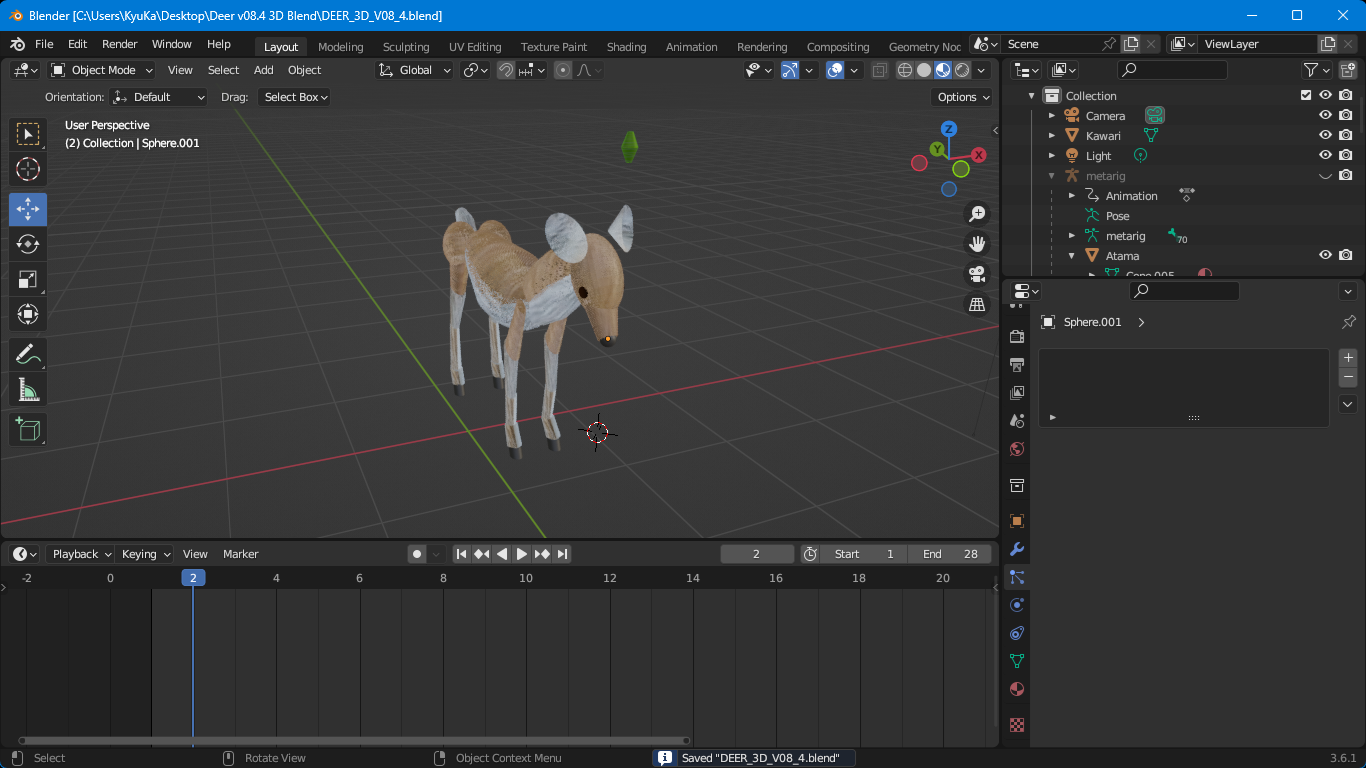Disable Light in renders via camera toggle
1366x768 pixels.
click(x=1345, y=155)
